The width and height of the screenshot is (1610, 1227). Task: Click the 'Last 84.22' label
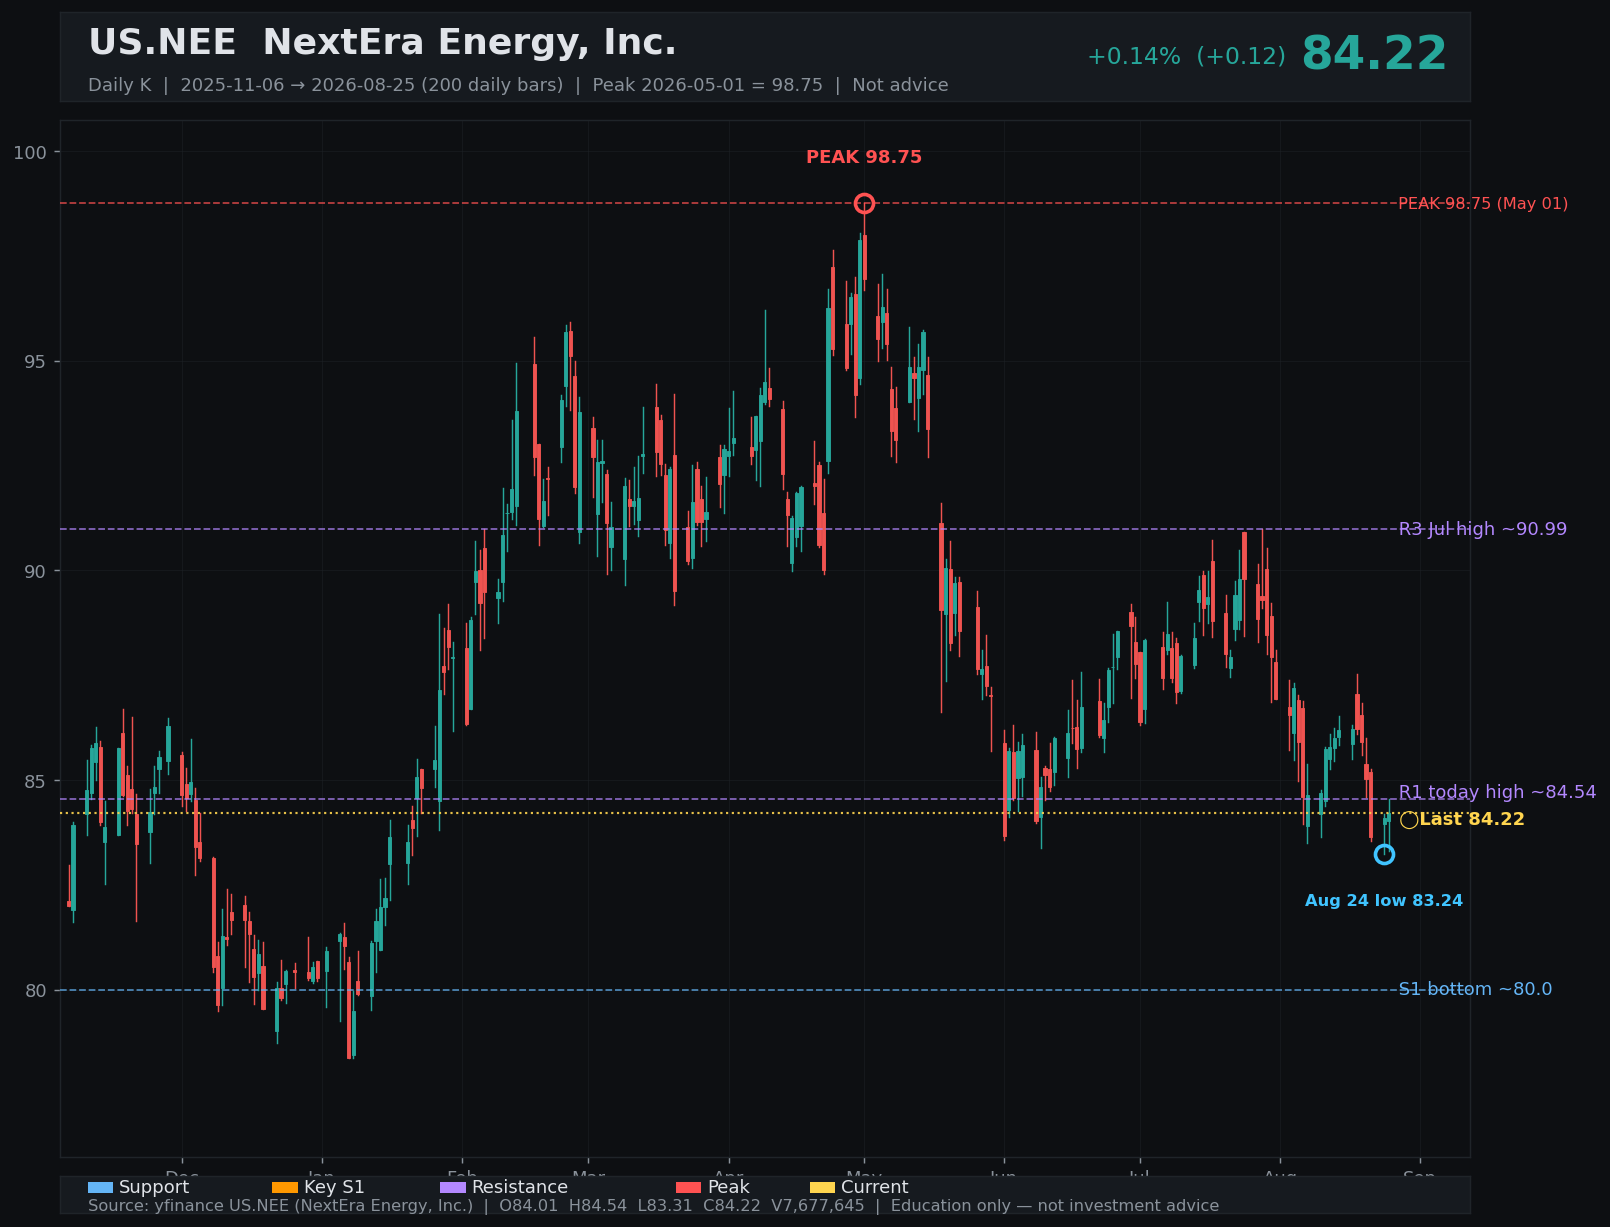click(1472, 820)
